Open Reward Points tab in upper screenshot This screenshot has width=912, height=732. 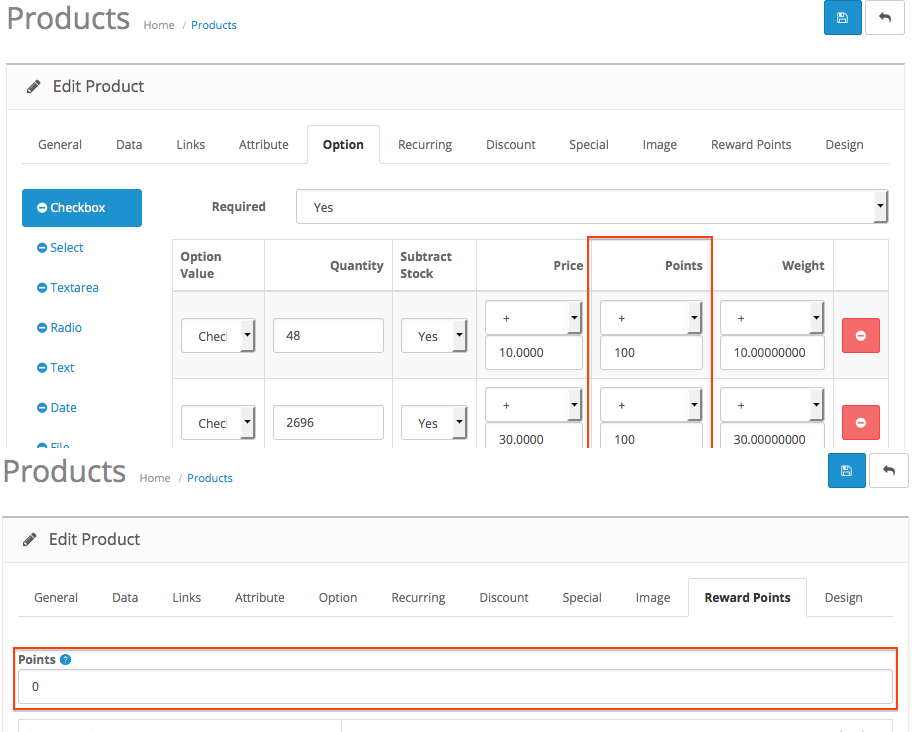751,145
